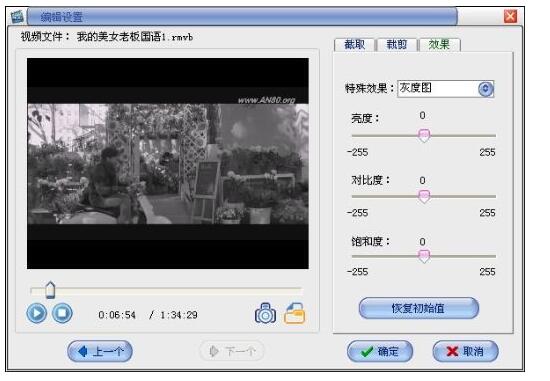550x381 pixels.
Task: Click the app icon in the title bar
Action: [x=17, y=16]
